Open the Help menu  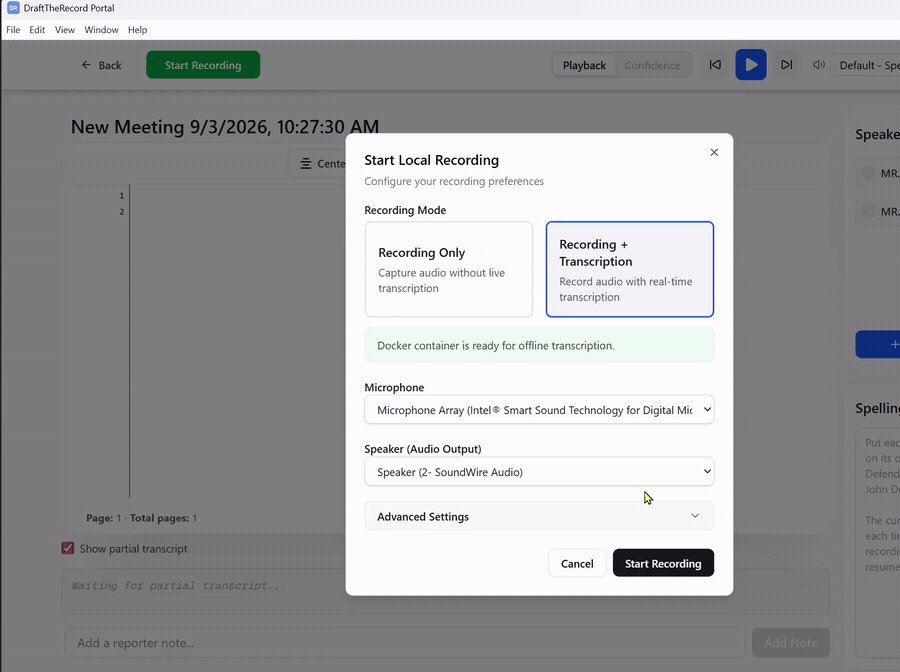[137, 30]
